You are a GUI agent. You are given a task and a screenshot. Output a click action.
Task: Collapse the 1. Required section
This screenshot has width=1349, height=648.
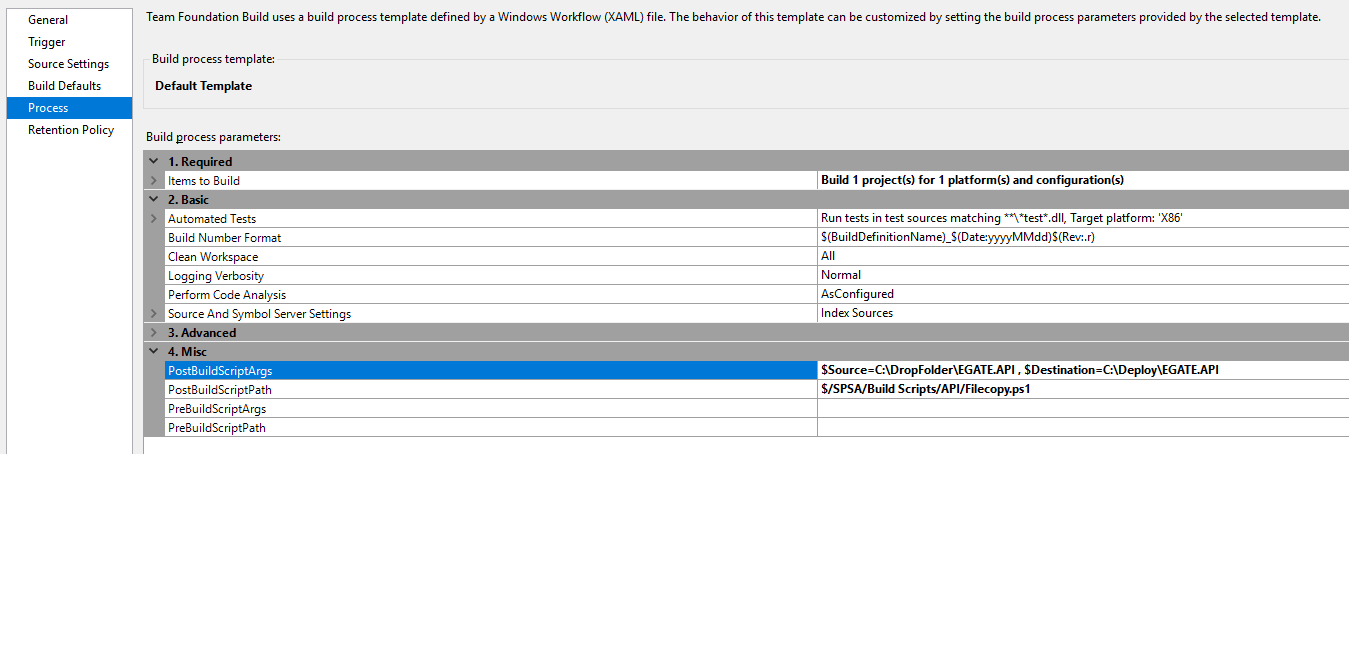[154, 161]
